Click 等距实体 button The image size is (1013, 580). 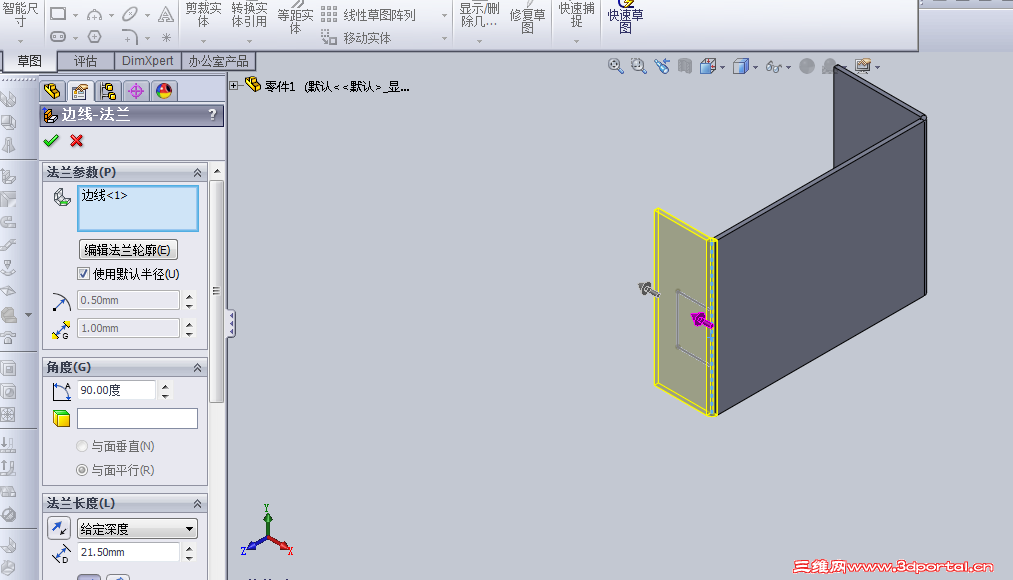click(295, 19)
